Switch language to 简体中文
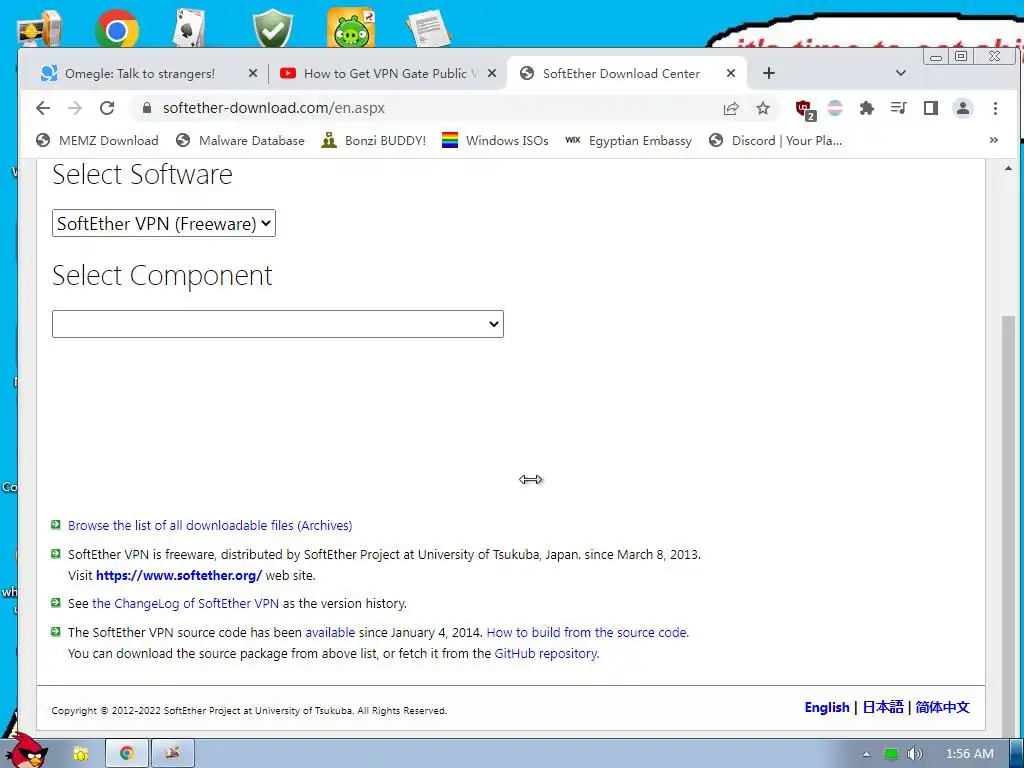The image size is (1024, 768). (942, 707)
